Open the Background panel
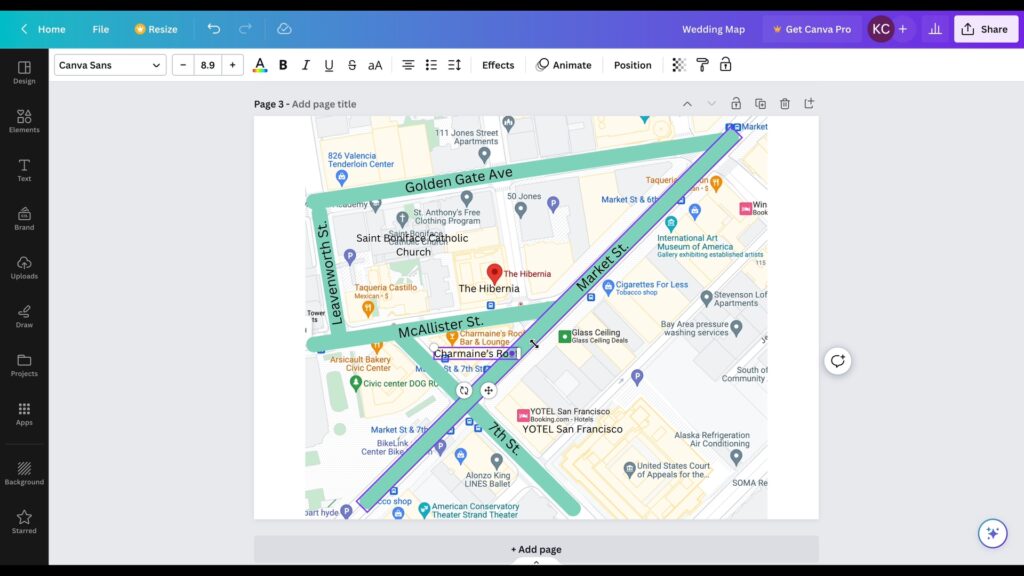The height and width of the screenshot is (576, 1024). (24, 473)
